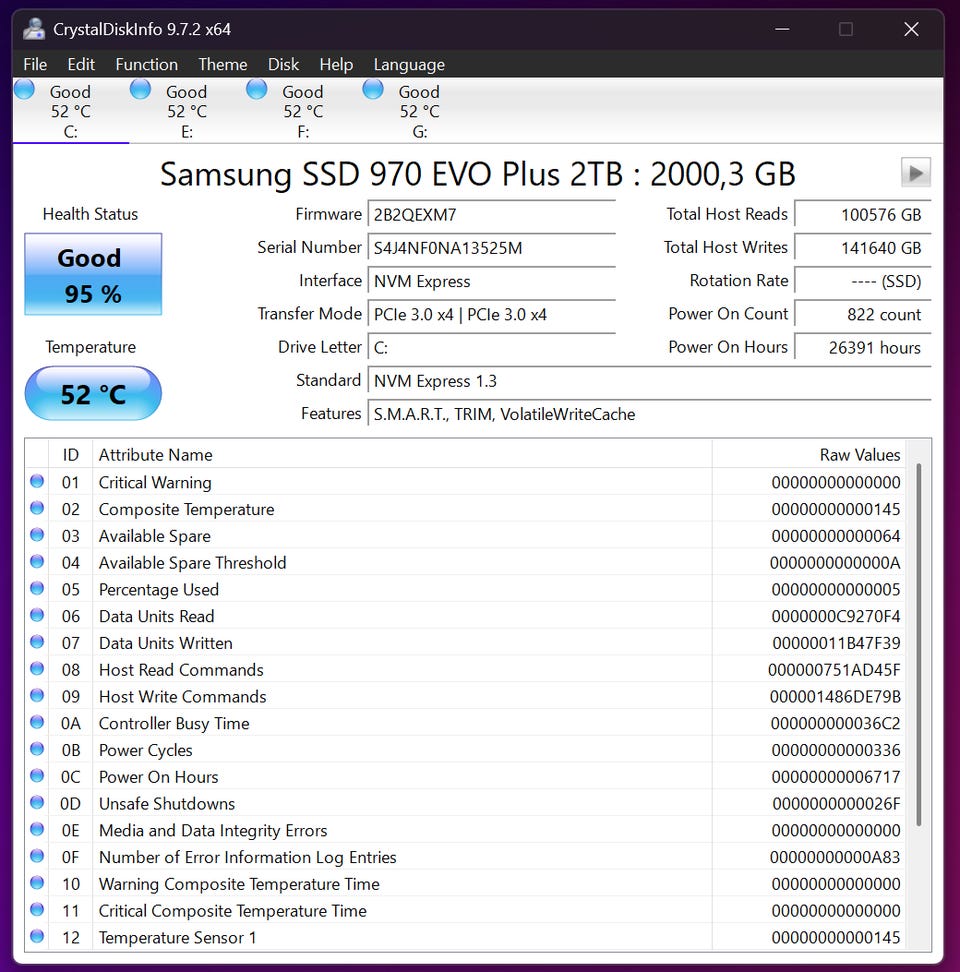
Task: Select drive F: status orb
Action: click(x=257, y=90)
